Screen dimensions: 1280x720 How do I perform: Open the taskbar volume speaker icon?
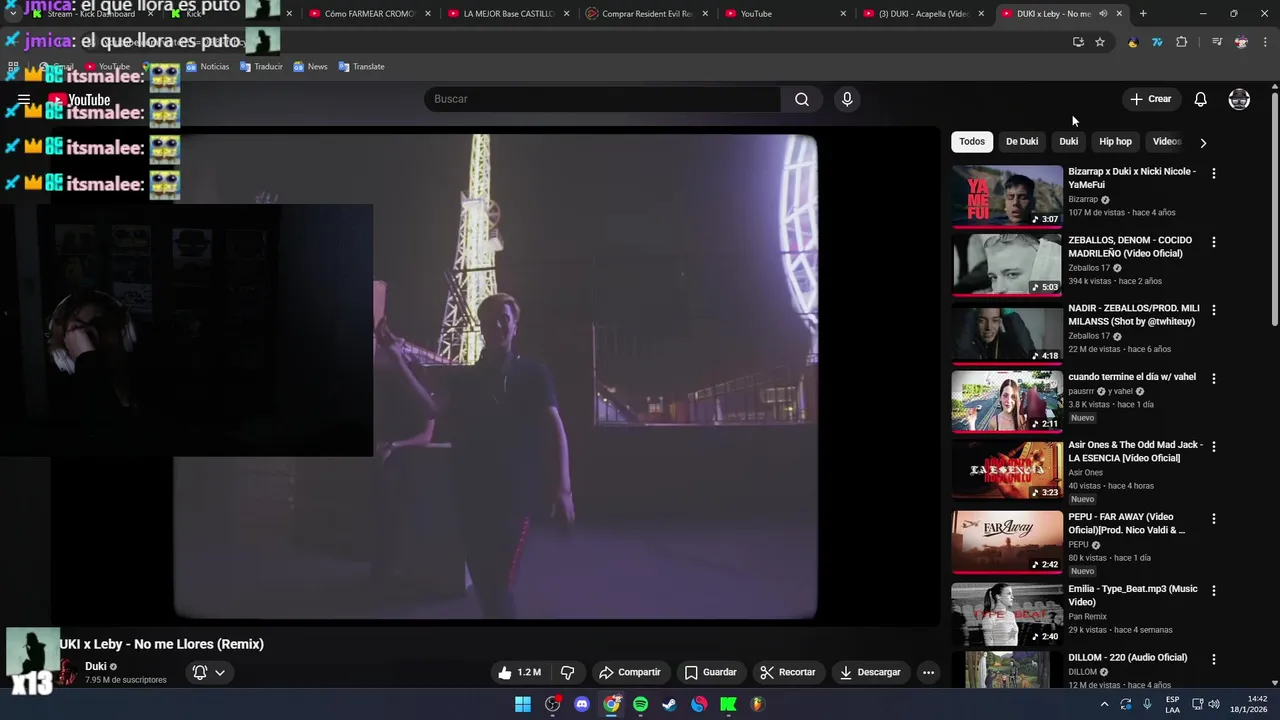1214,704
